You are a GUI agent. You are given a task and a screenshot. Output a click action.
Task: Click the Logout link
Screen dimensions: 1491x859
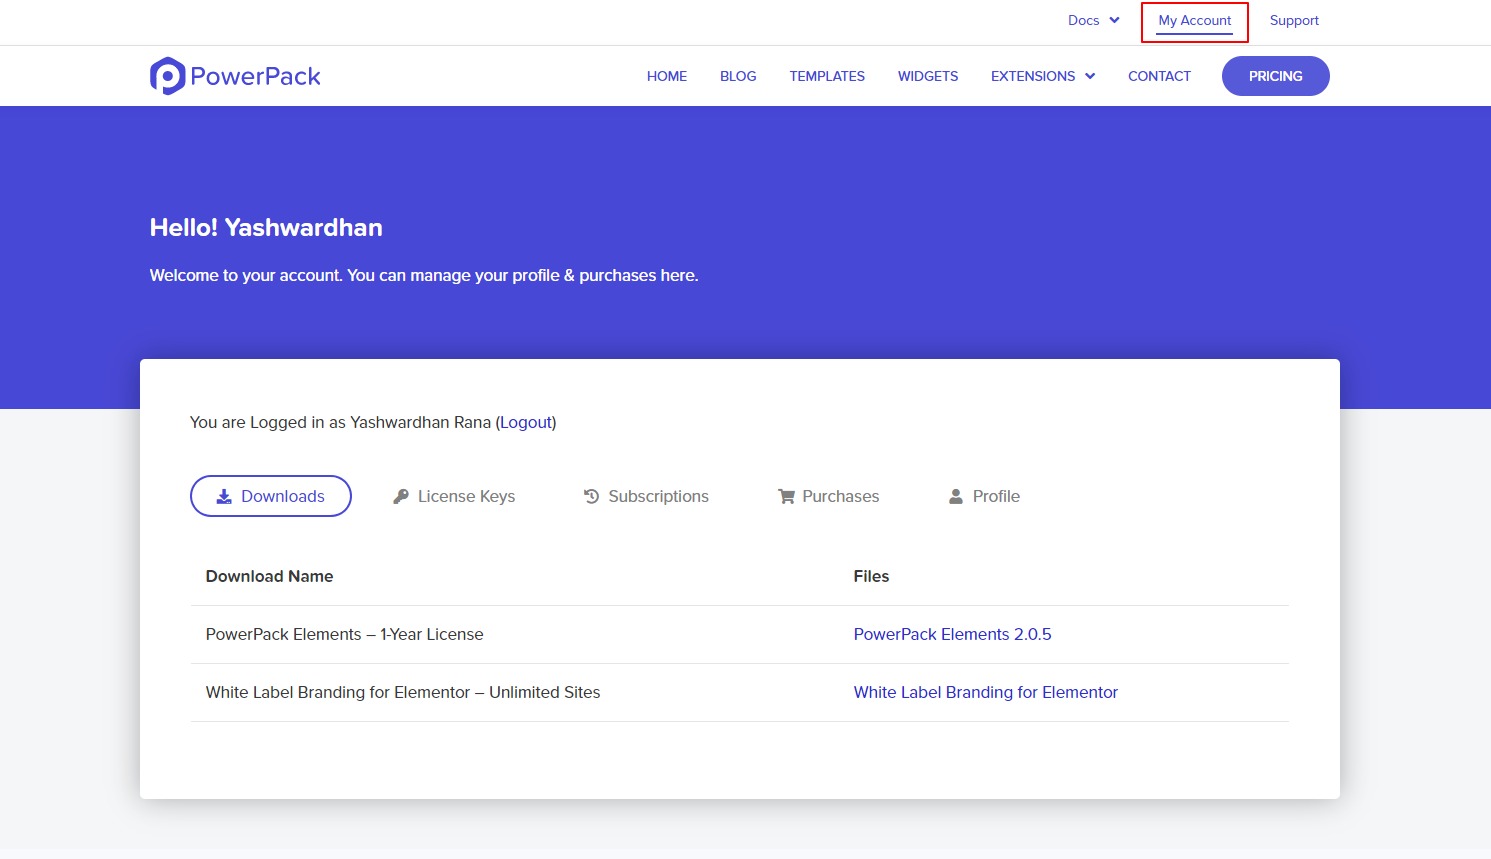coord(526,422)
